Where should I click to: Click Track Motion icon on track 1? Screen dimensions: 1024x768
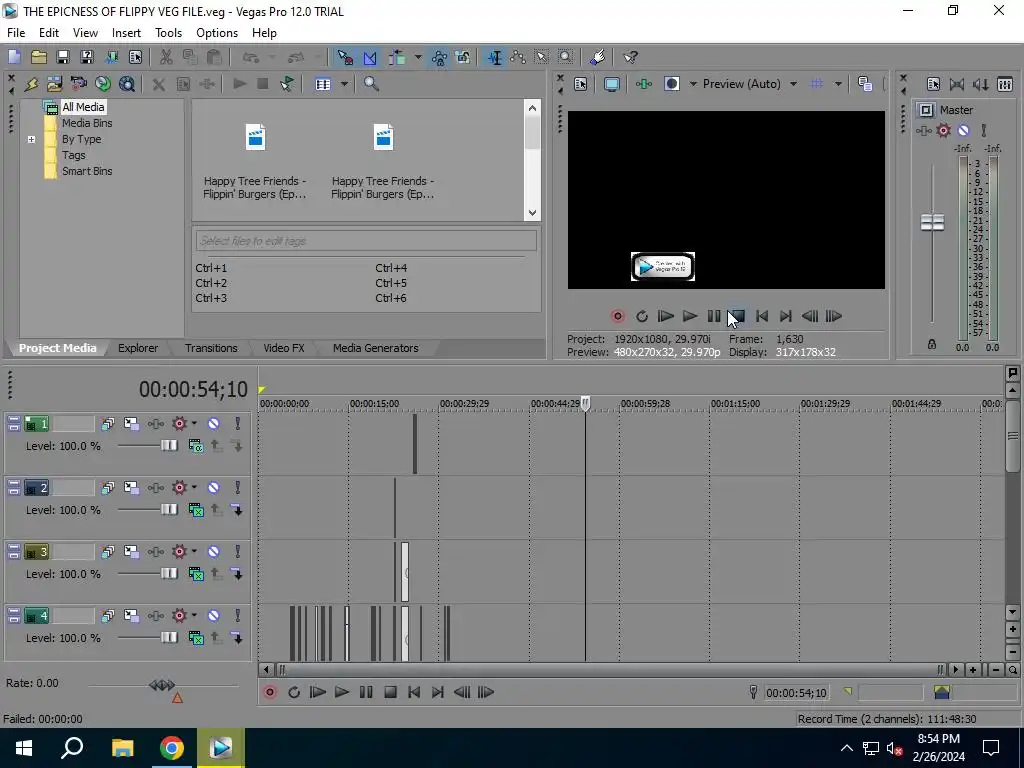click(131, 424)
